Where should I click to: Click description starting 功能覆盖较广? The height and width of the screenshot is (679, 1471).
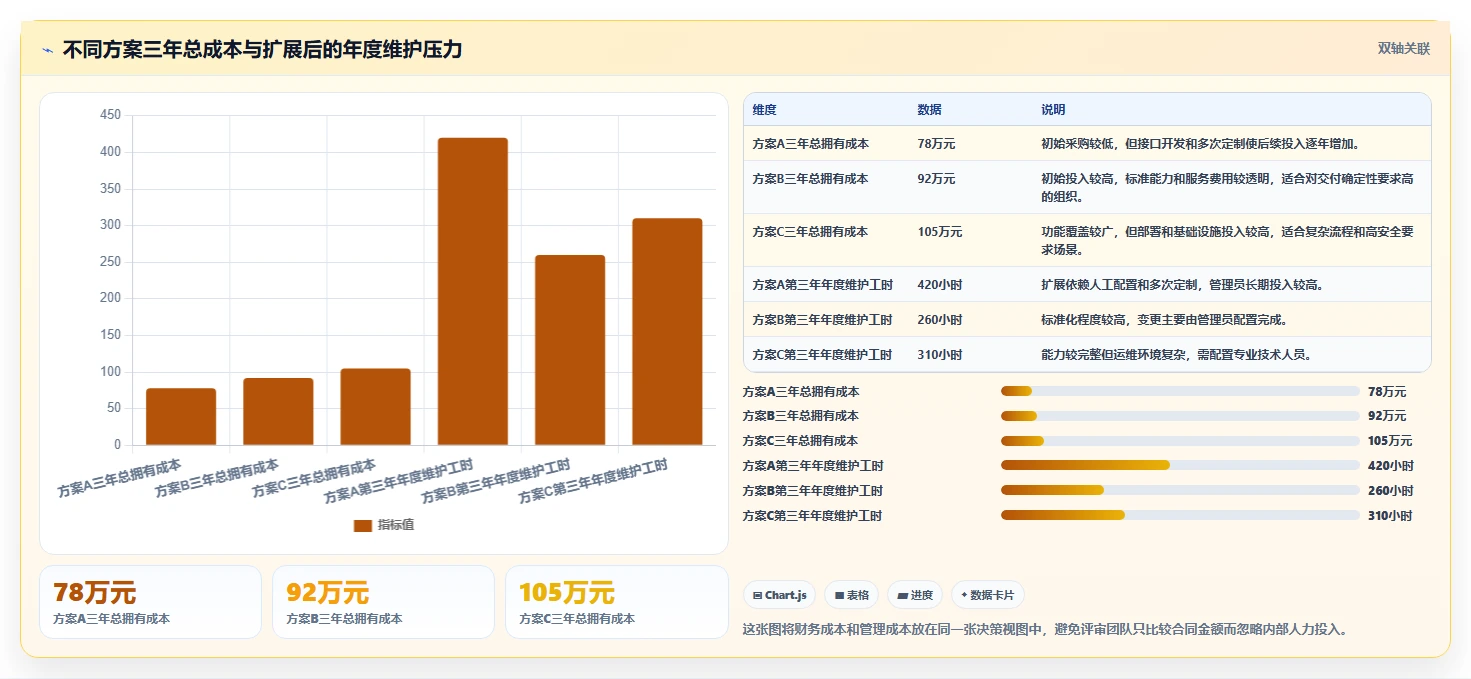point(1228,240)
